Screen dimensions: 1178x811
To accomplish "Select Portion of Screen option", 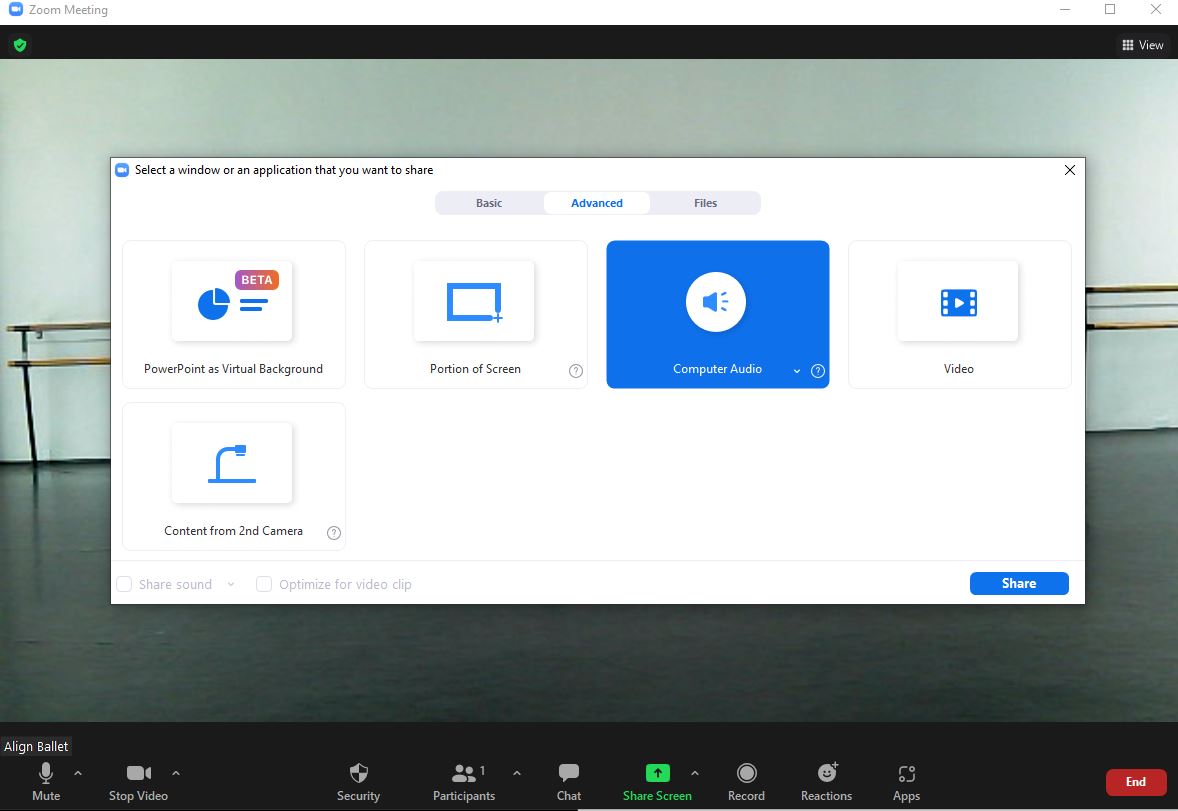I will pyautogui.click(x=476, y=314).
